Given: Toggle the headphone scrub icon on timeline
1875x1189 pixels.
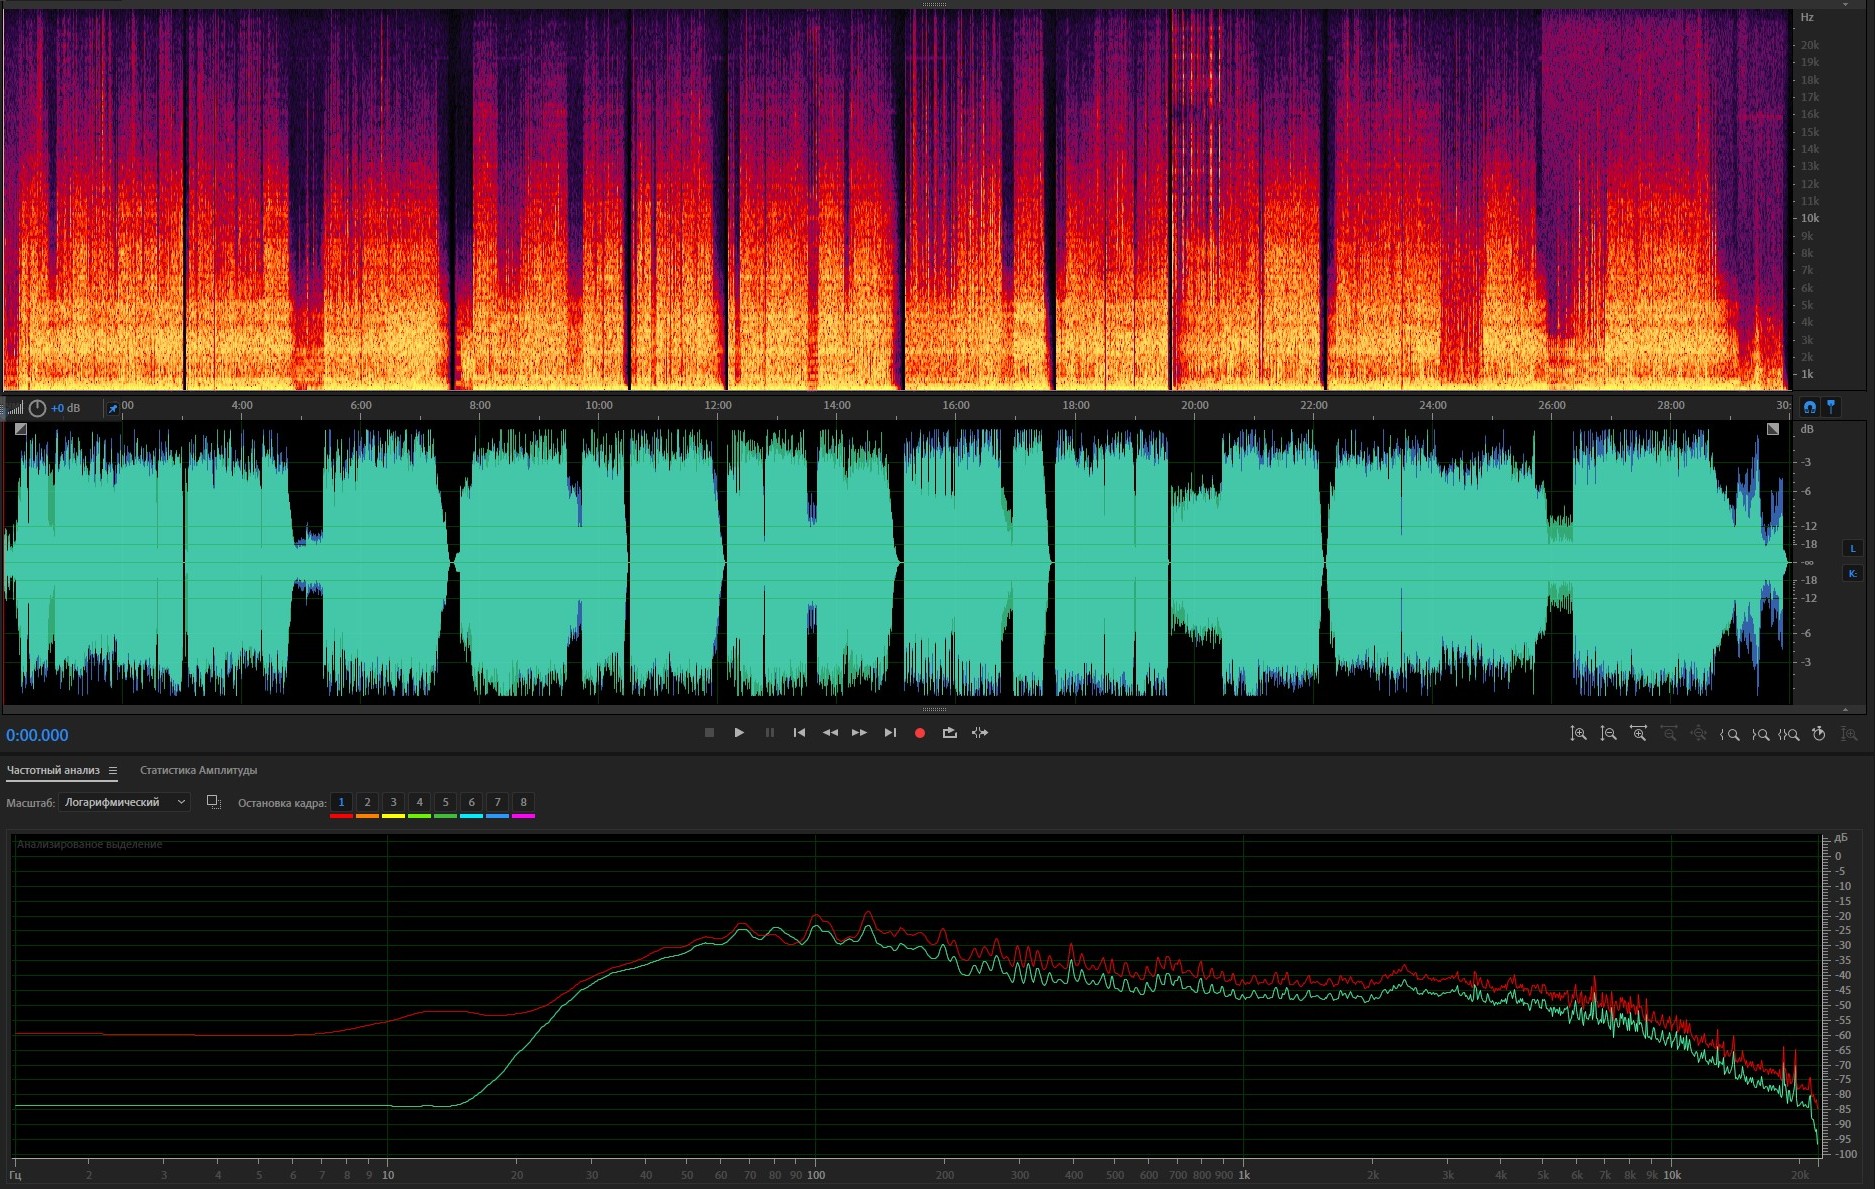Looking at the screenshot, I should [x=1809, y=407].
